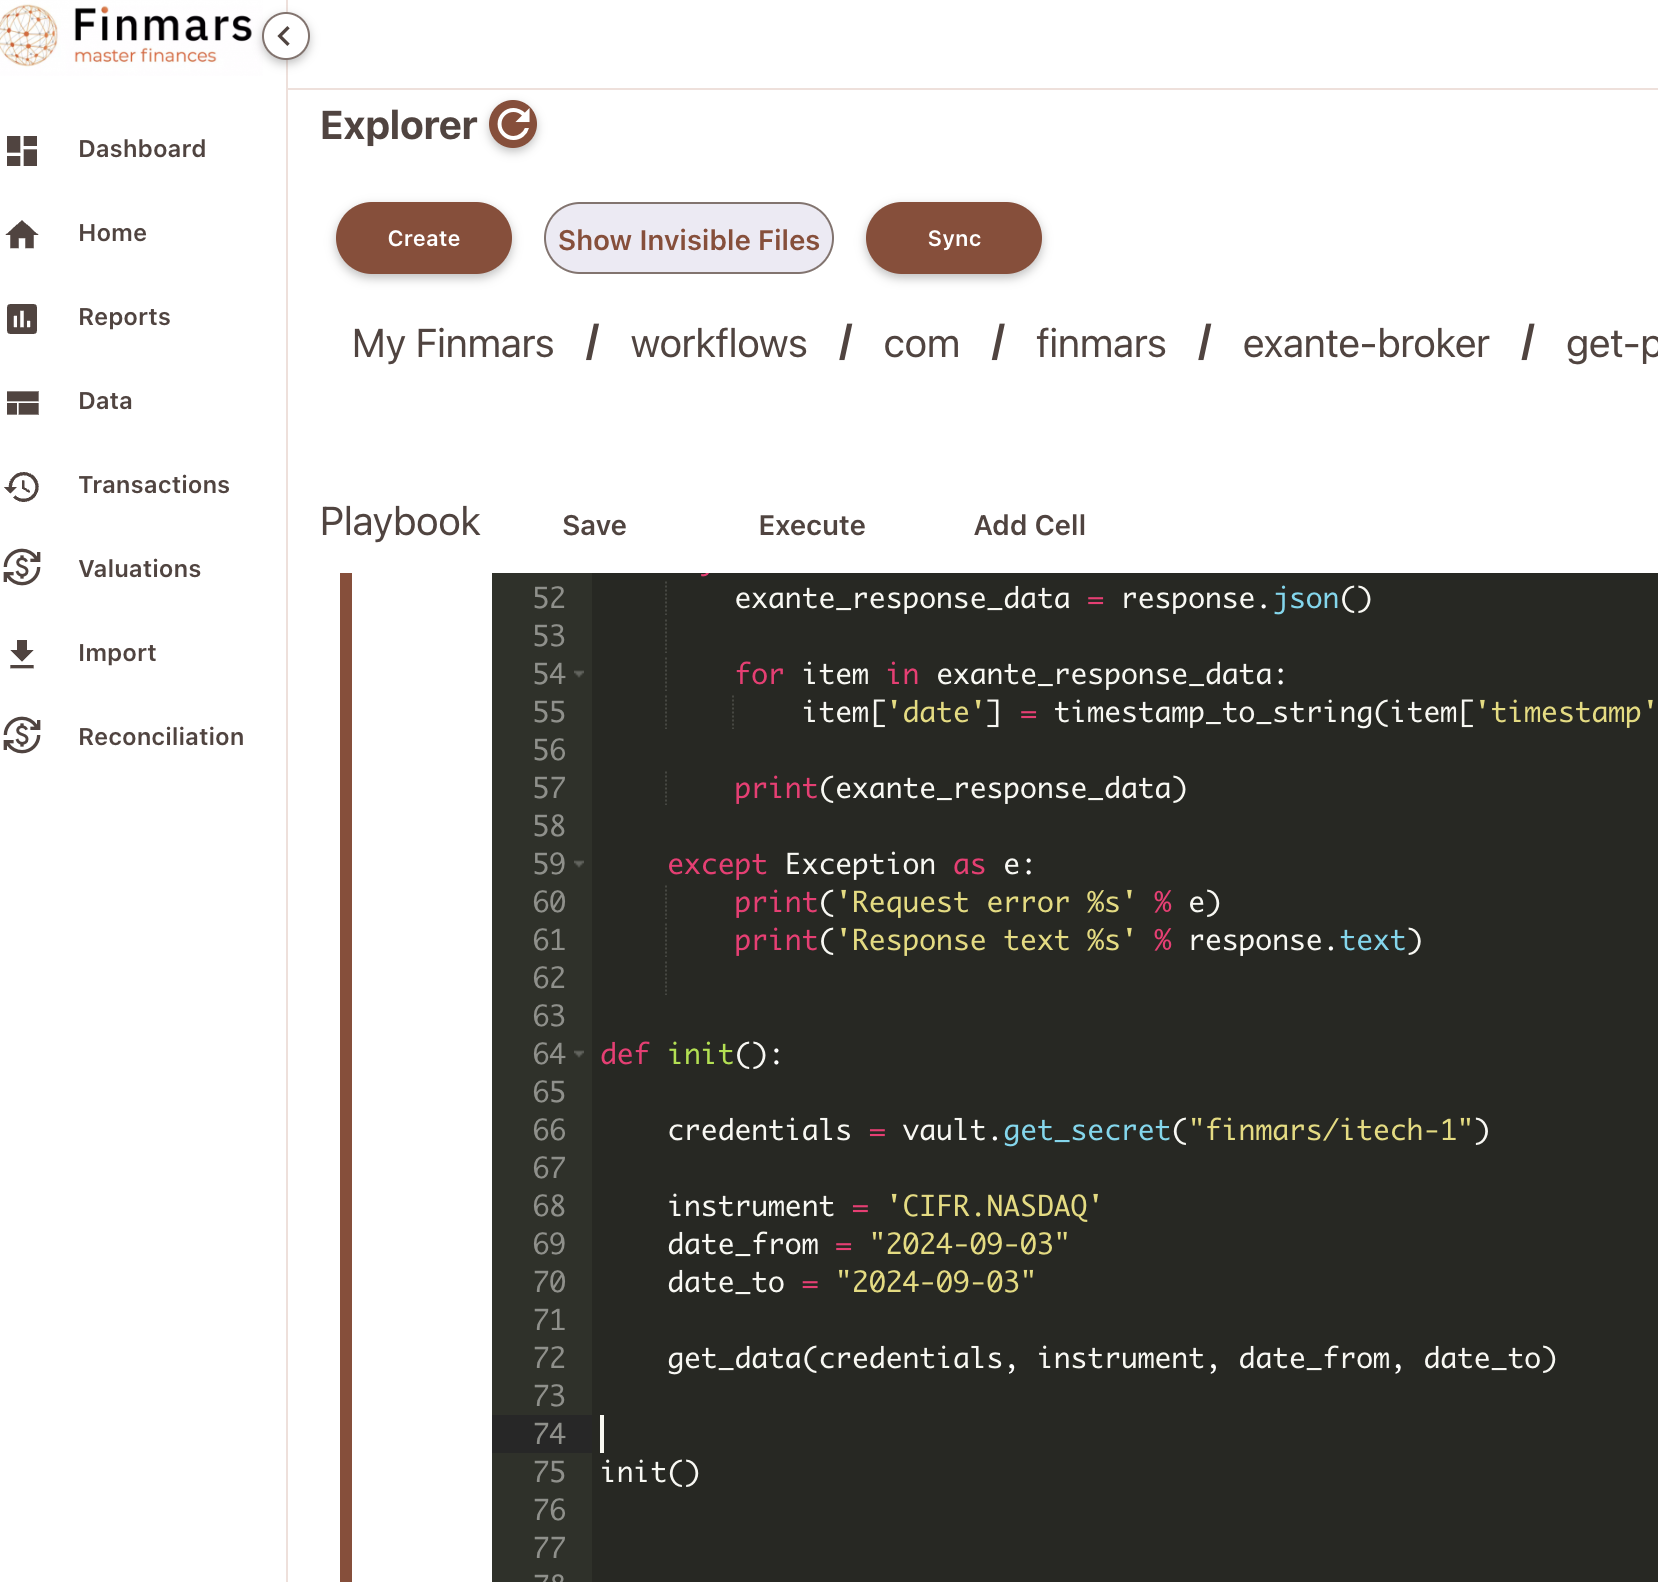
Task: Execute the playbook
Action: pyautogui.click(x=812, y=525)
